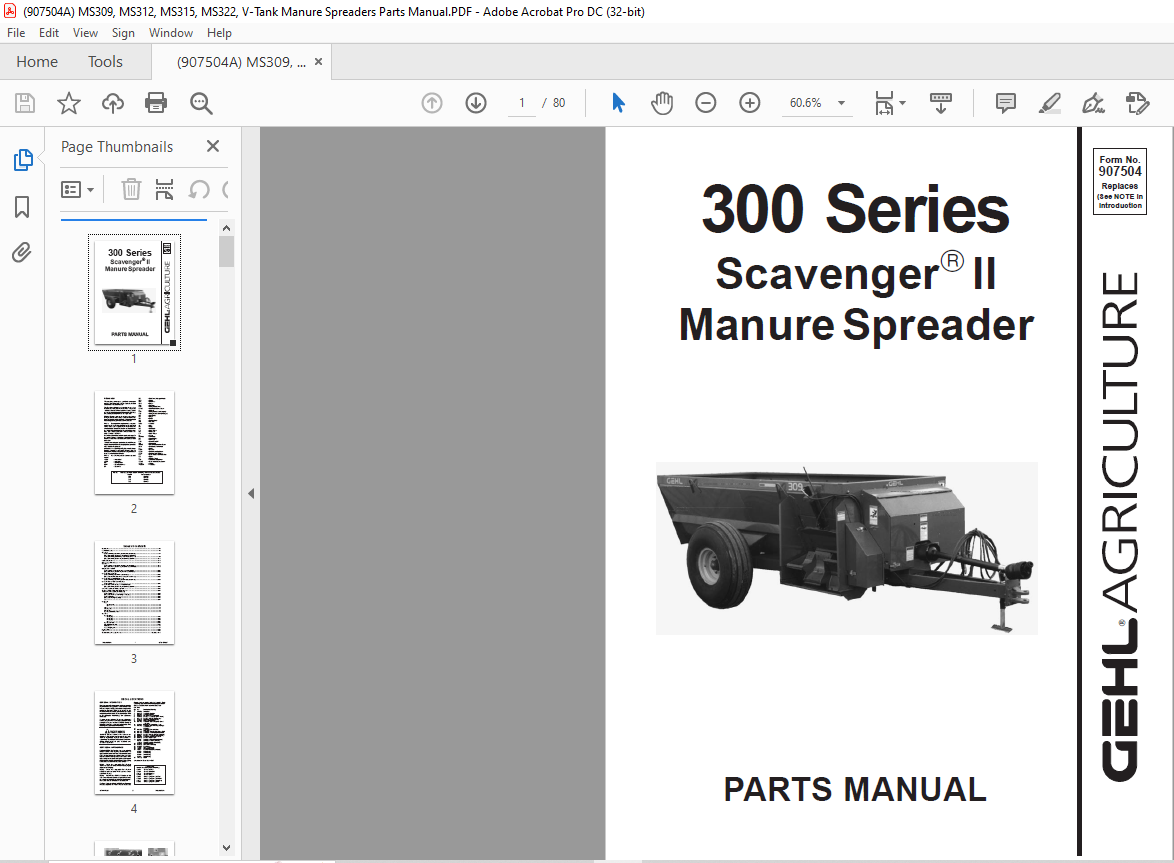Activate the Hand pan tool

662,103
